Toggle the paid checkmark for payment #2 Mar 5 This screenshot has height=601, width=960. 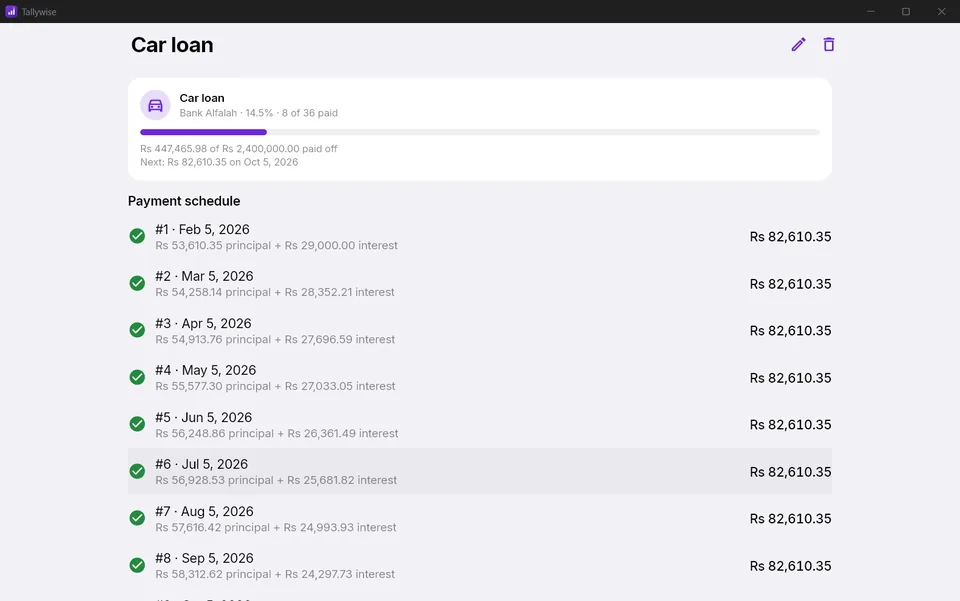(137, 283)
